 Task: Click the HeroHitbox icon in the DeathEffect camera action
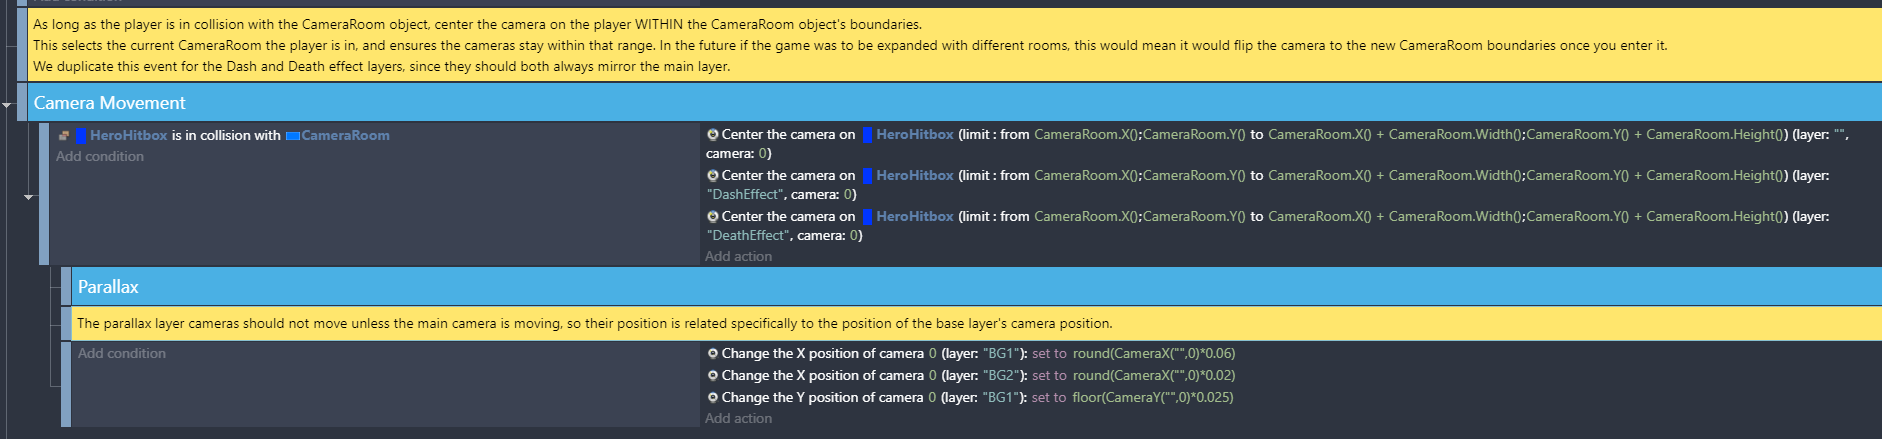pyautogui.click(x=868, y=216)
